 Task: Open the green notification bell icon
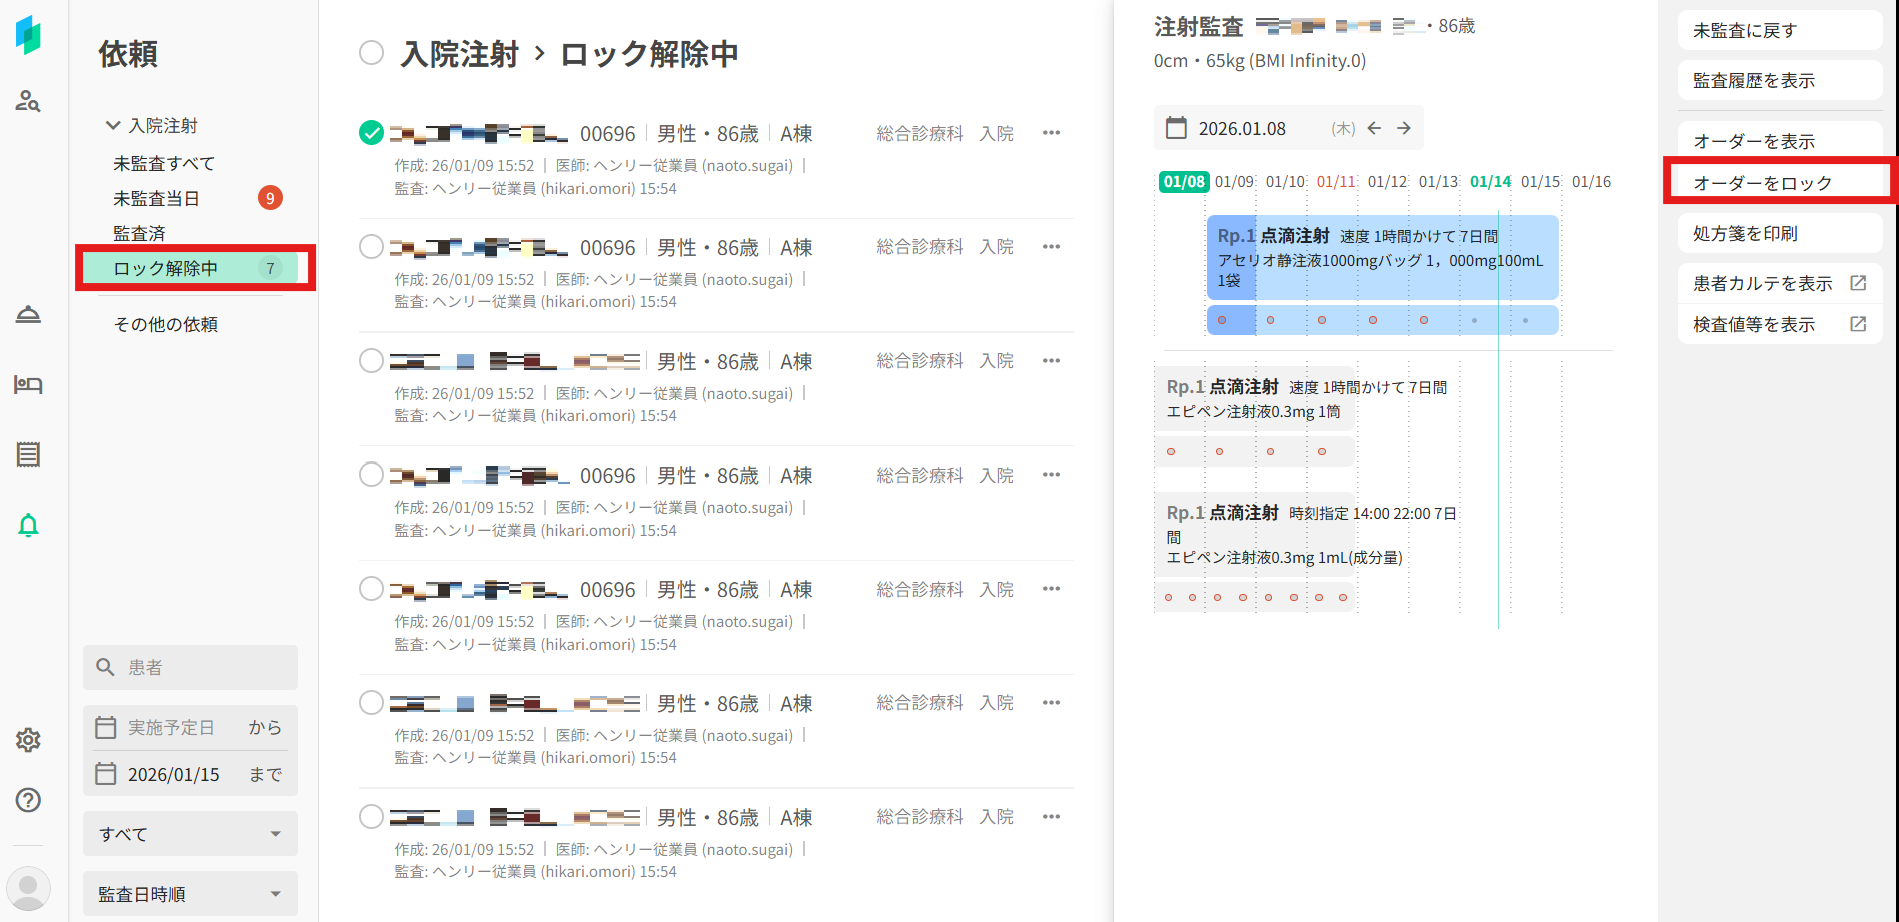28,525
